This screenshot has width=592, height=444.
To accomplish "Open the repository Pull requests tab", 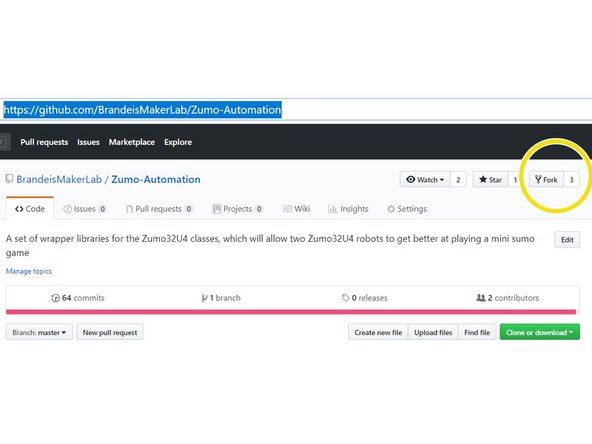I will pos(159,209).
